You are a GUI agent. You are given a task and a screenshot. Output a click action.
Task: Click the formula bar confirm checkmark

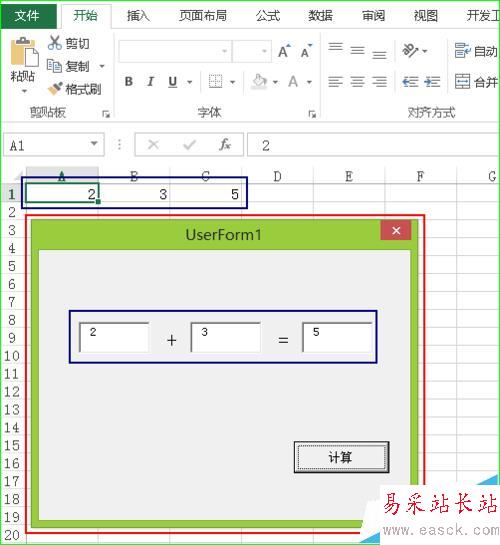189,144
